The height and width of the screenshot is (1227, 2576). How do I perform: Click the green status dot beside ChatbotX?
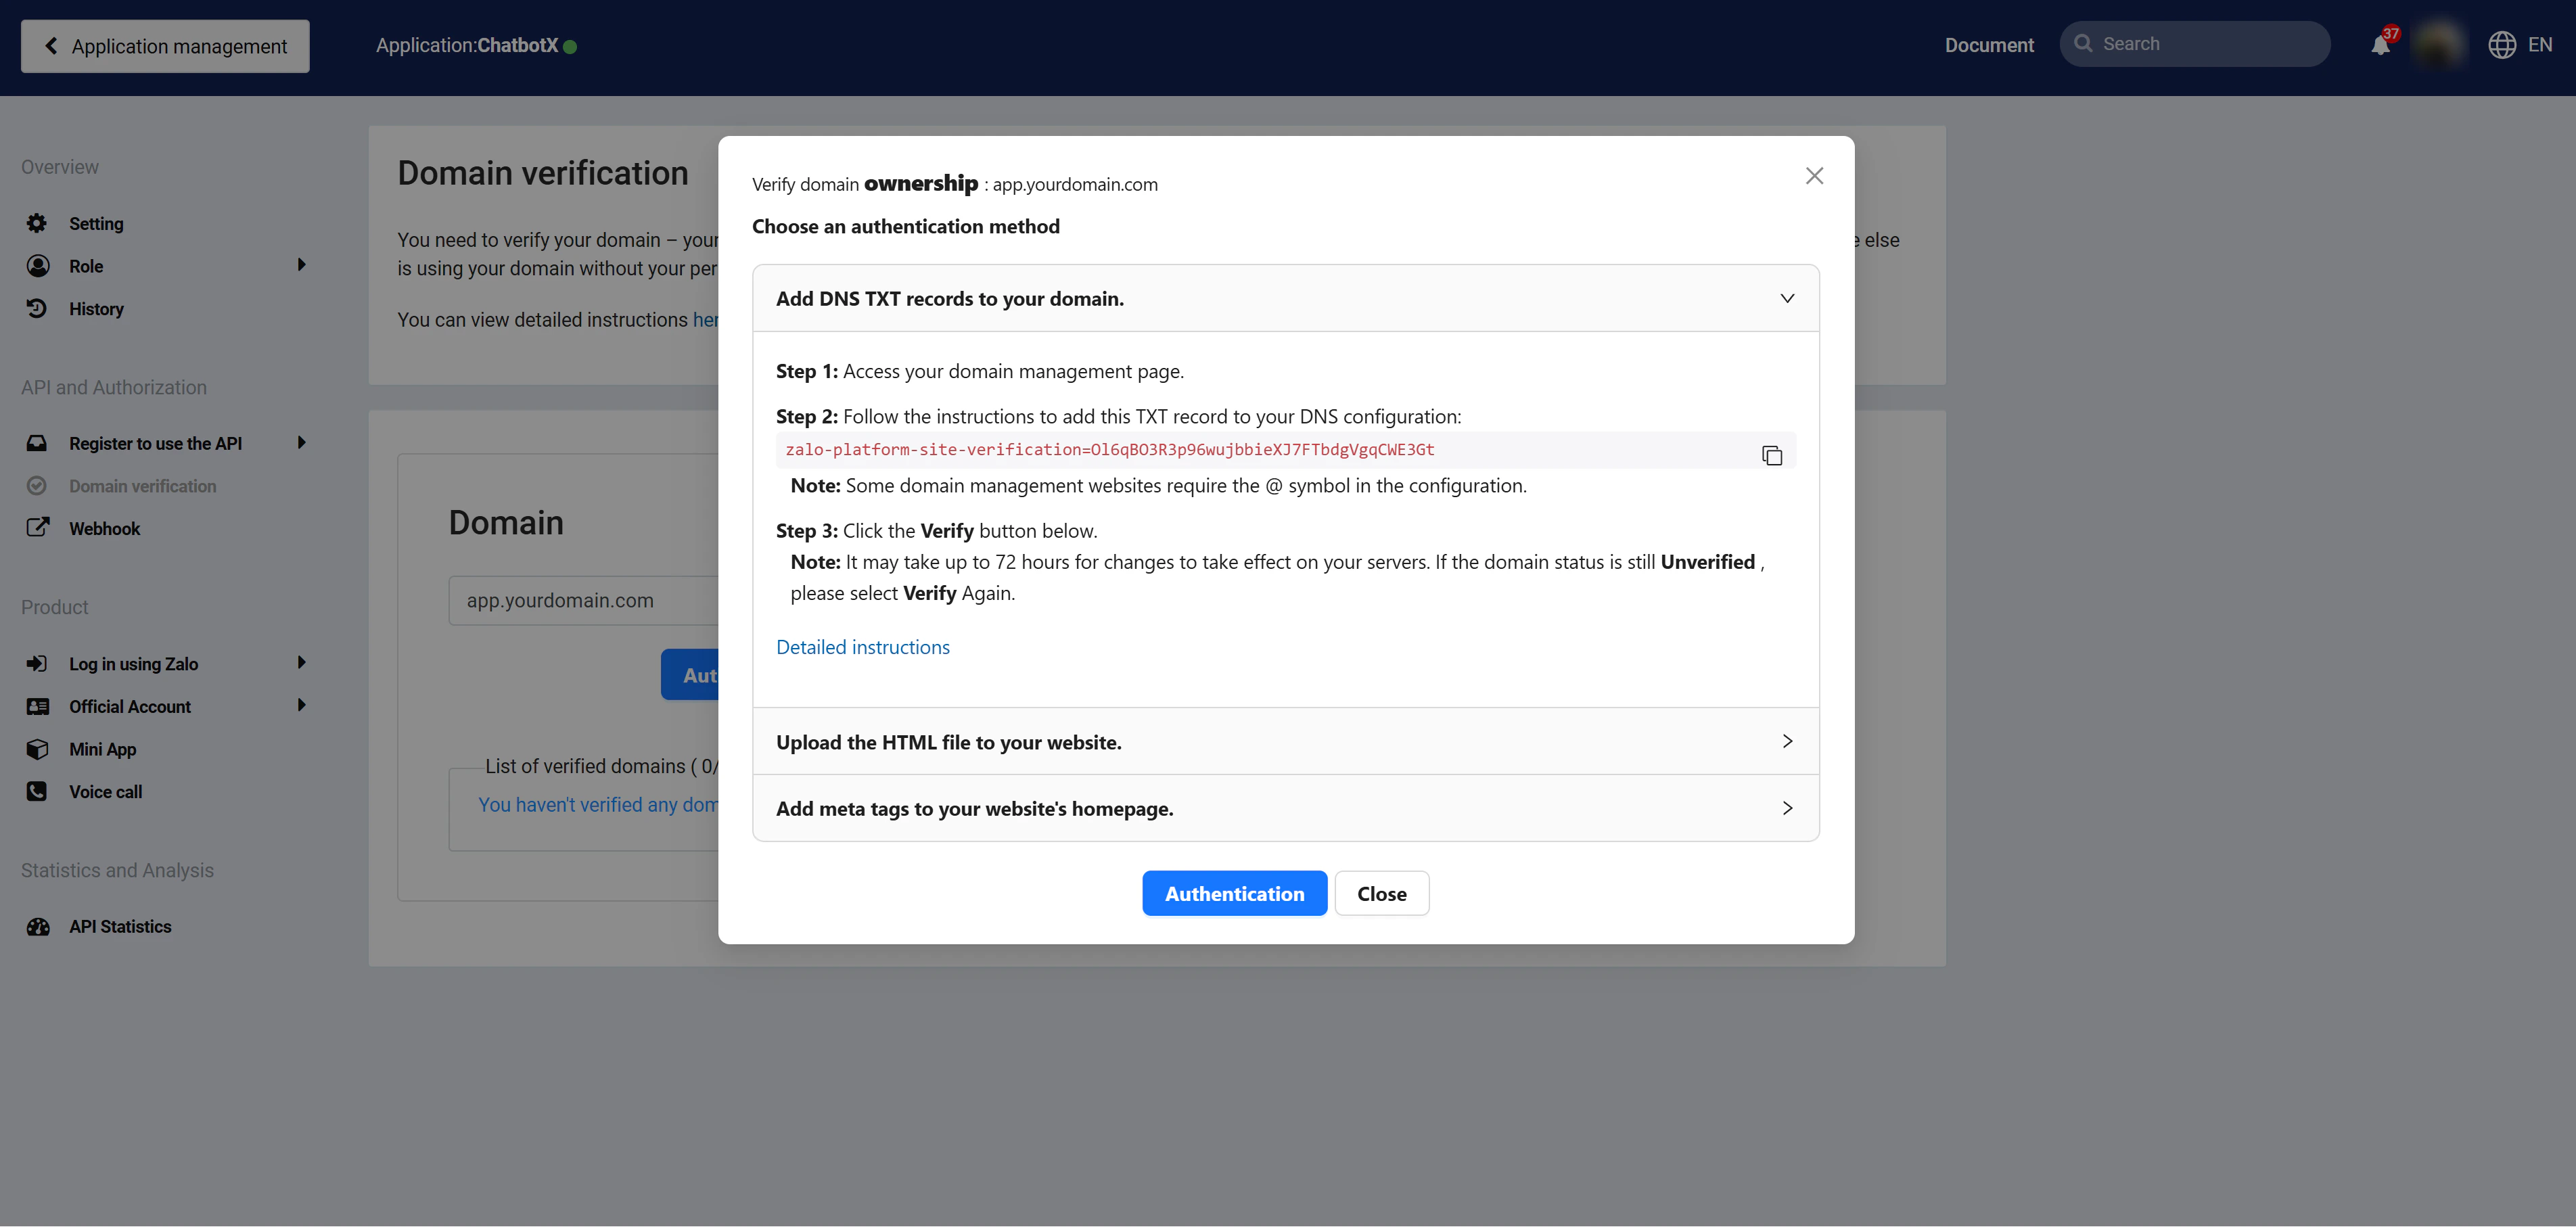pyautogui.click(x=570, y=47)
